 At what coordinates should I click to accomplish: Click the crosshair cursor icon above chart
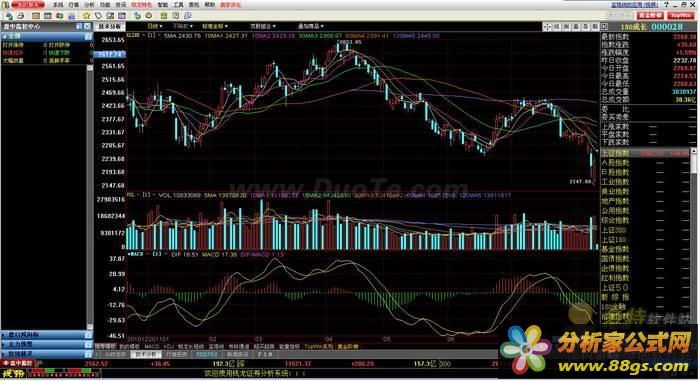pos(547,27)
